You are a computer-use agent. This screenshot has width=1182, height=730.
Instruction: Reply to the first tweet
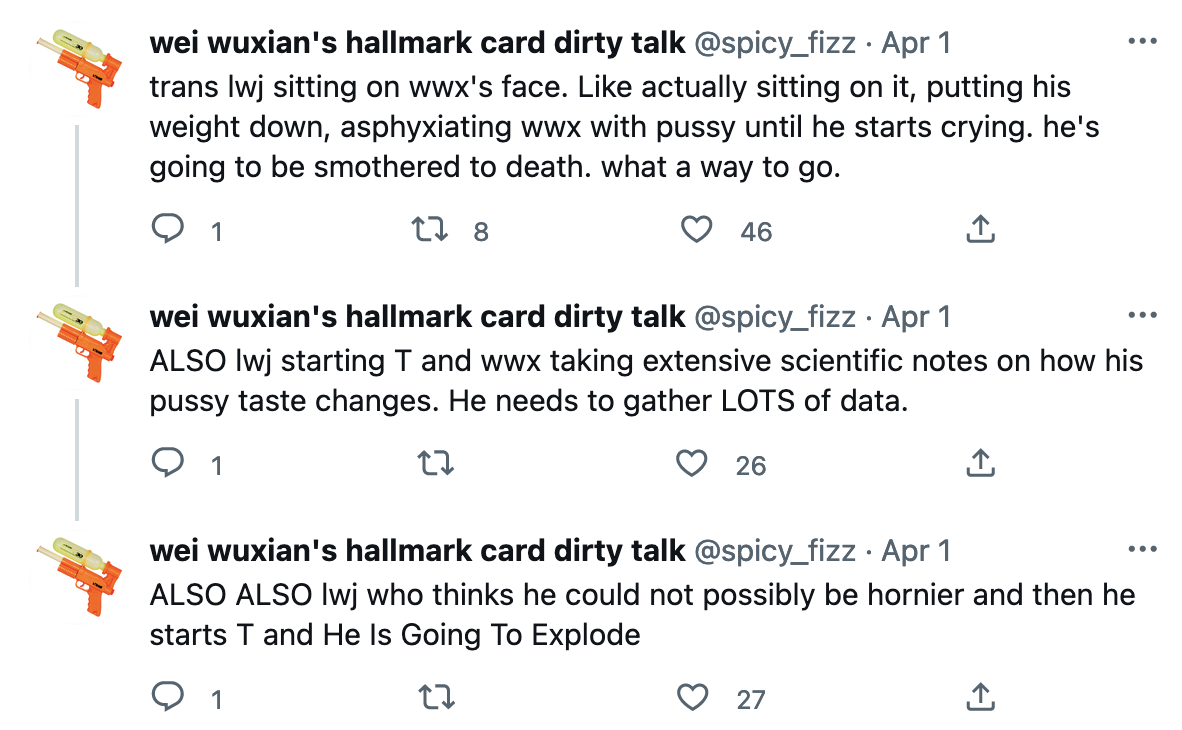(167, 231)
